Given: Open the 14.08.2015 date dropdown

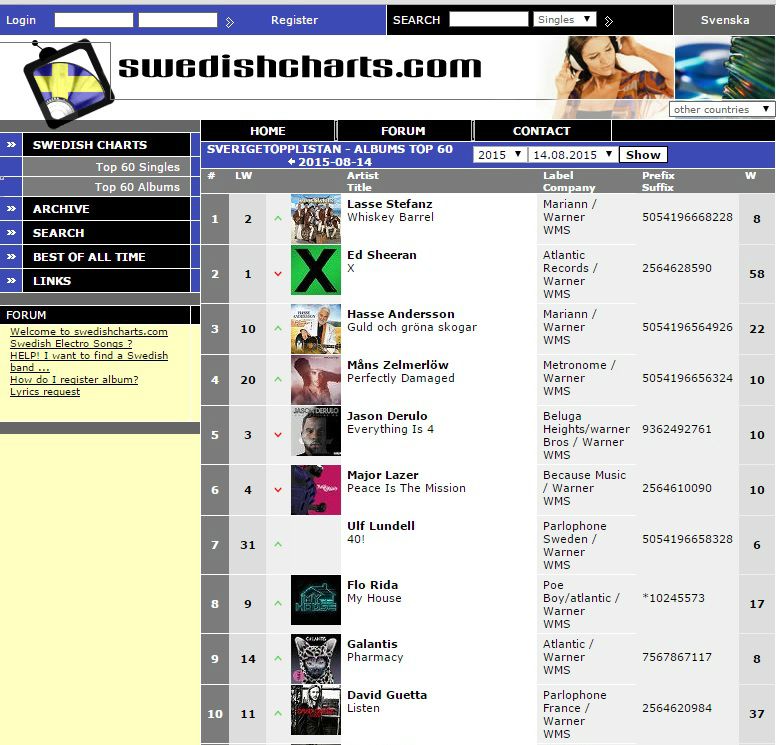Looking at the screenshot, I should [x=572, y=155].
